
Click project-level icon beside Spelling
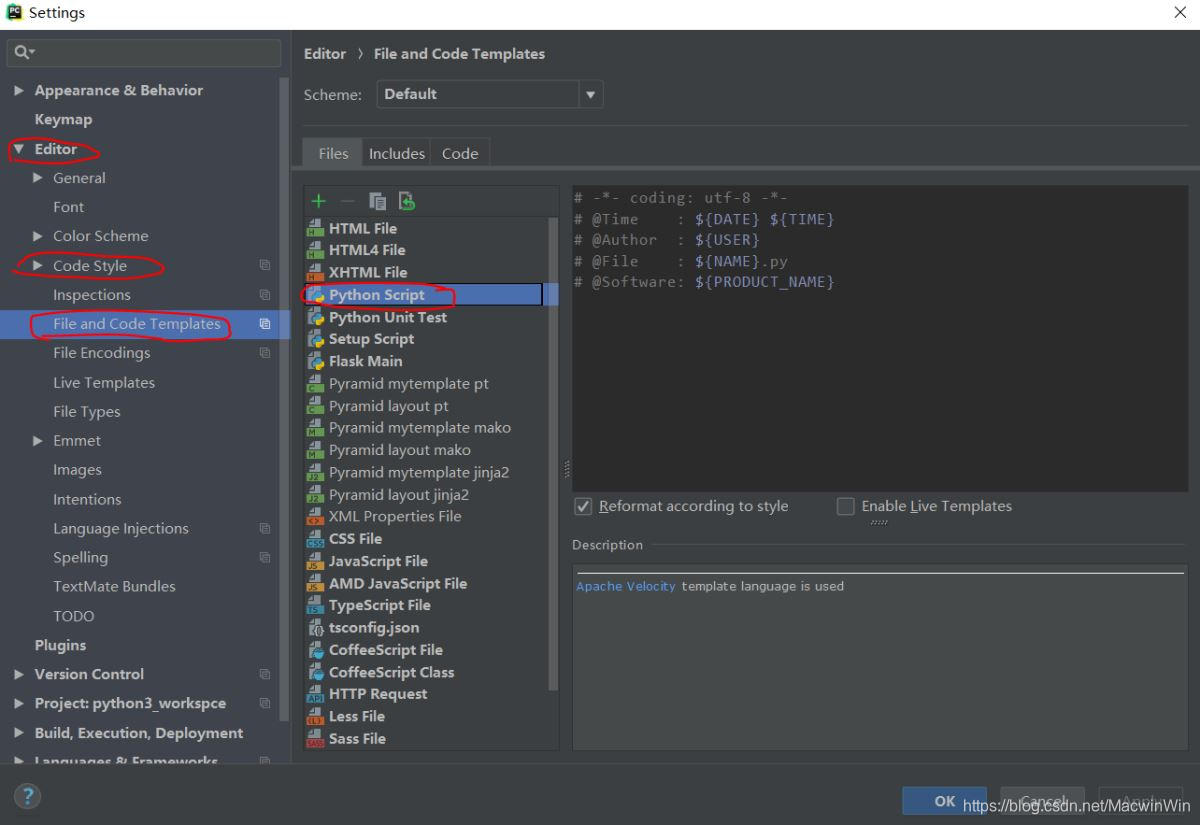[265, 558]
